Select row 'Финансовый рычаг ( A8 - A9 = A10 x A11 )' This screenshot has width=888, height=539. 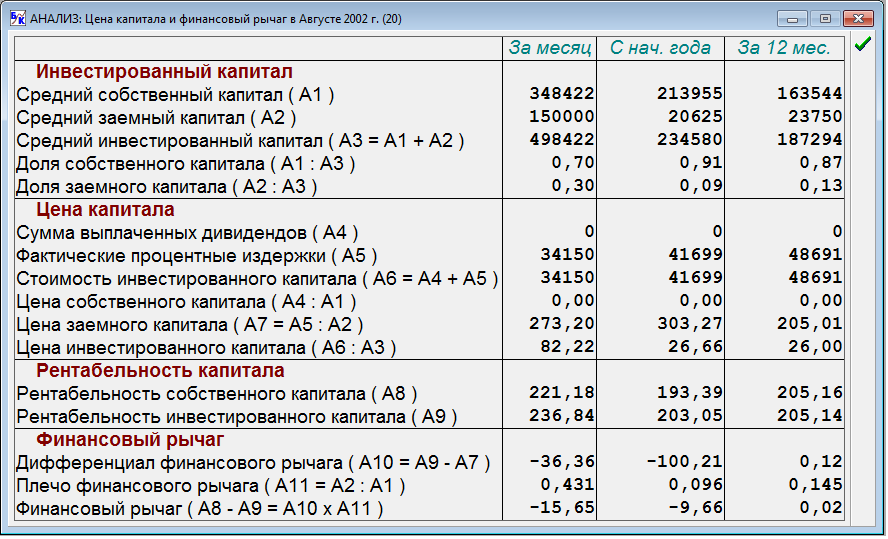pos(429,509)
